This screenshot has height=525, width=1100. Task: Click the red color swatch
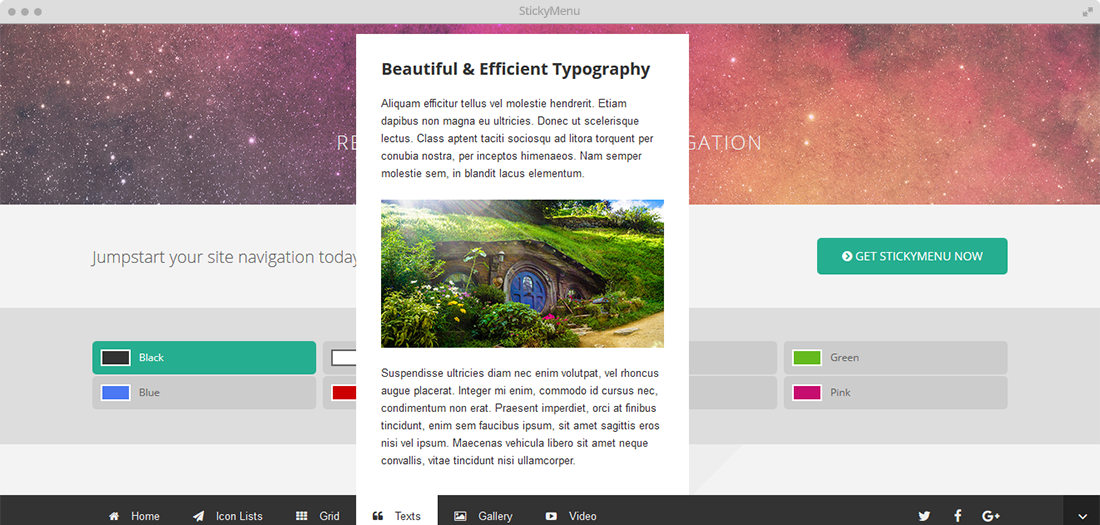pos(344,392)
